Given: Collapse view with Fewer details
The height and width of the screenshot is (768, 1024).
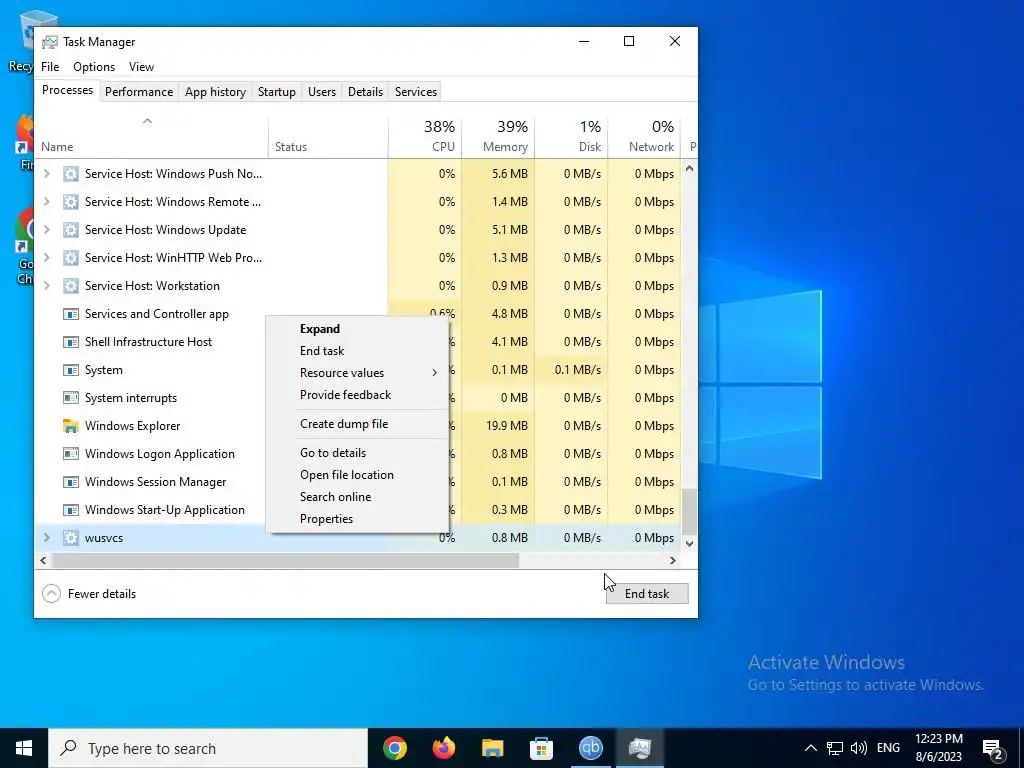Looking at the screenshot, I should [x=89, y=594].
